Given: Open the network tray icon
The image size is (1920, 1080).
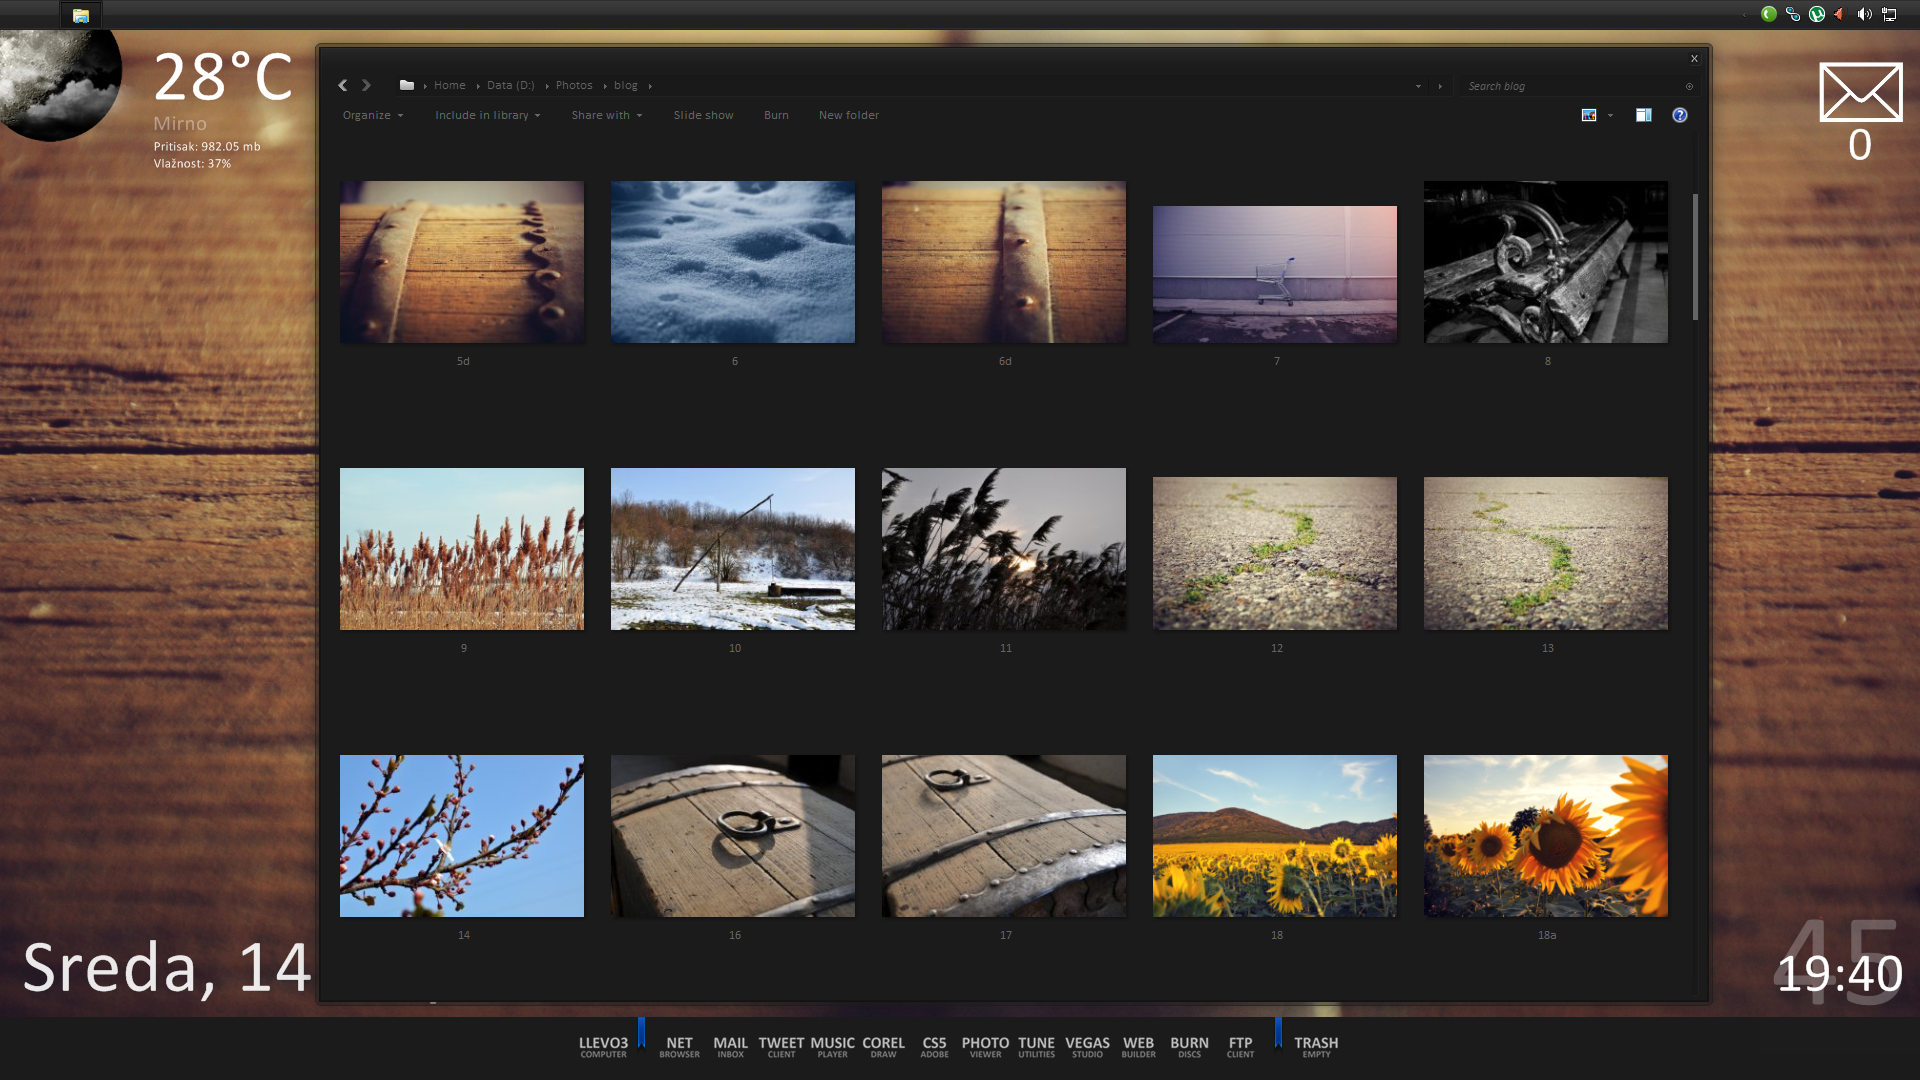Looking at the screenshot, I should click(x=1889, y=14).
